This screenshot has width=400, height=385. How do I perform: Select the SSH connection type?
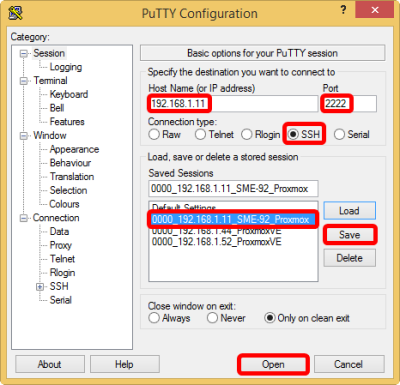click(304, 134)
